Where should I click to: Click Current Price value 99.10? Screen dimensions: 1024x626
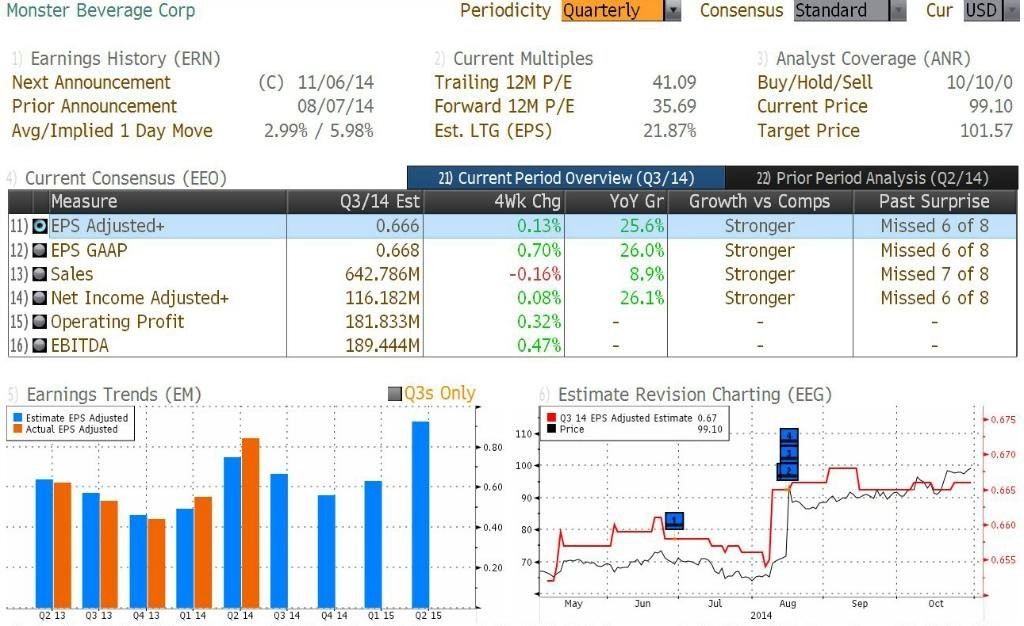pyautogui.click(x=991, y=106)
